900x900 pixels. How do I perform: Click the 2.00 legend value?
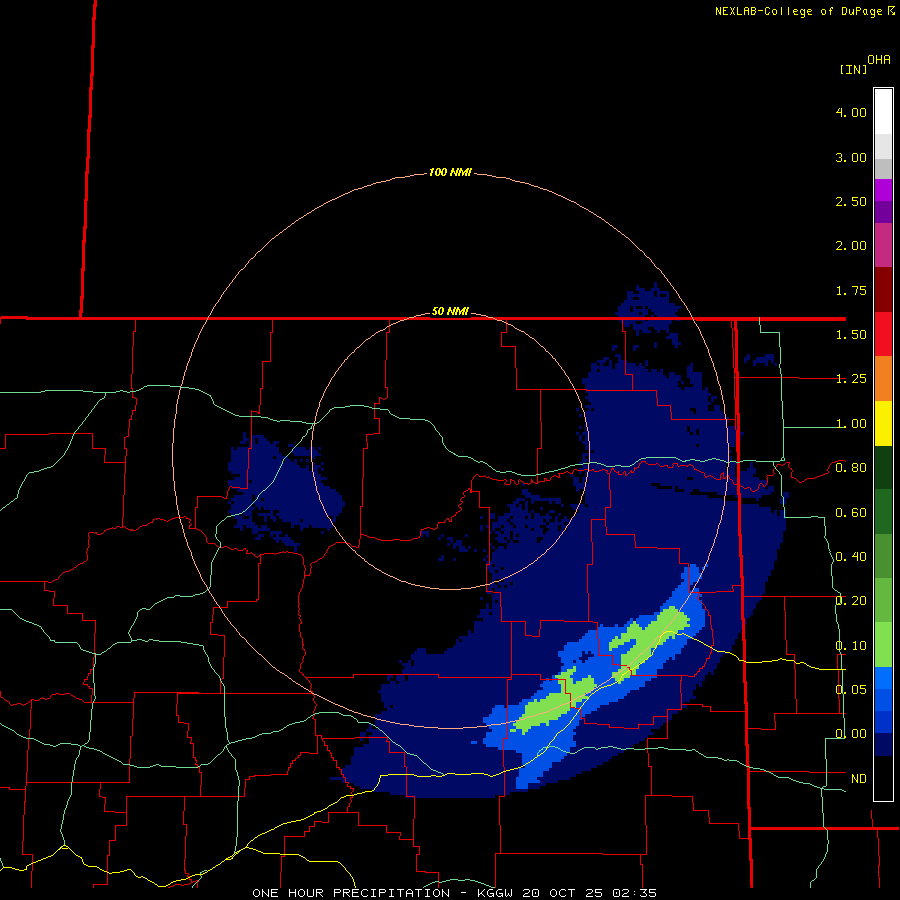851,246
